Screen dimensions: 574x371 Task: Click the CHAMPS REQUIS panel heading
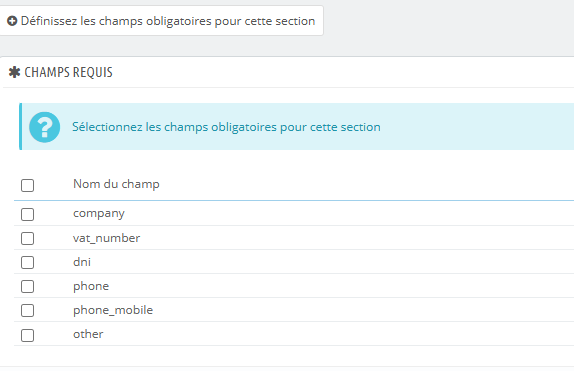(68, 72)
